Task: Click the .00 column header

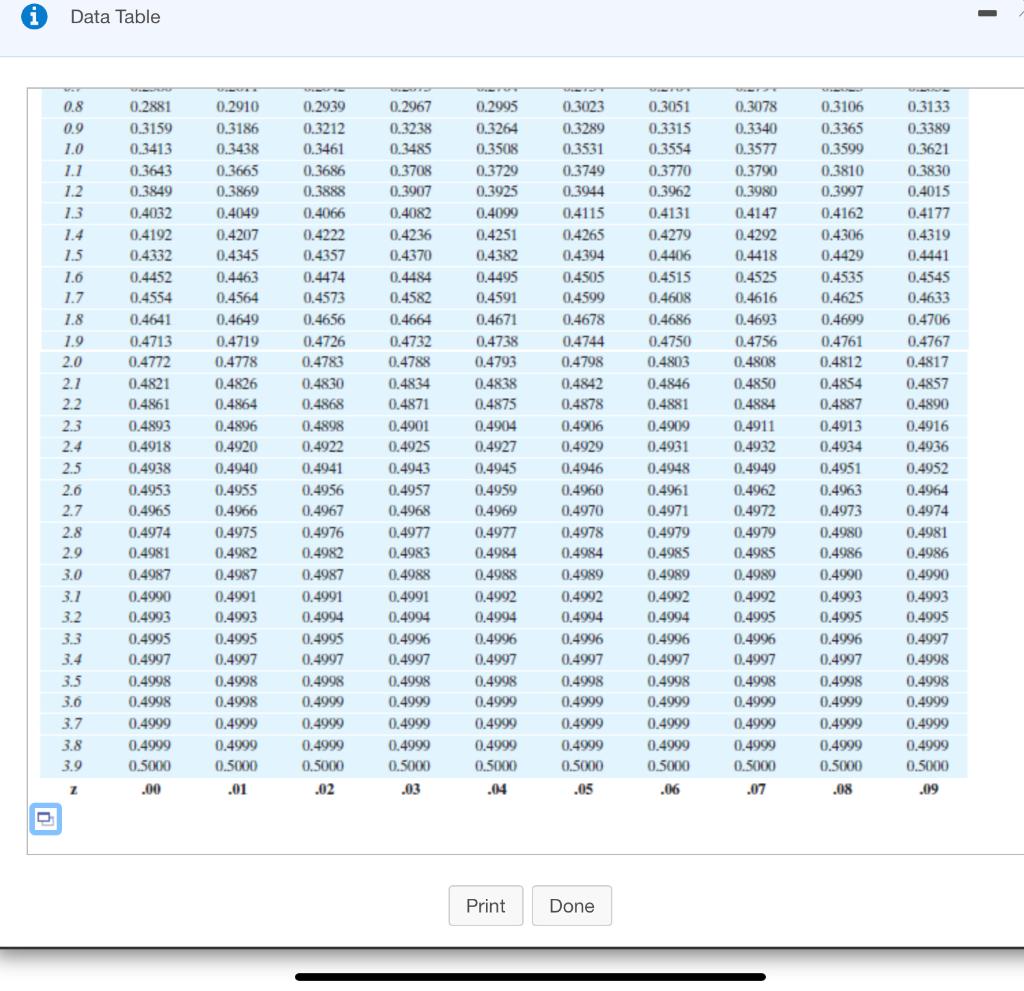Action: (151, 789)
